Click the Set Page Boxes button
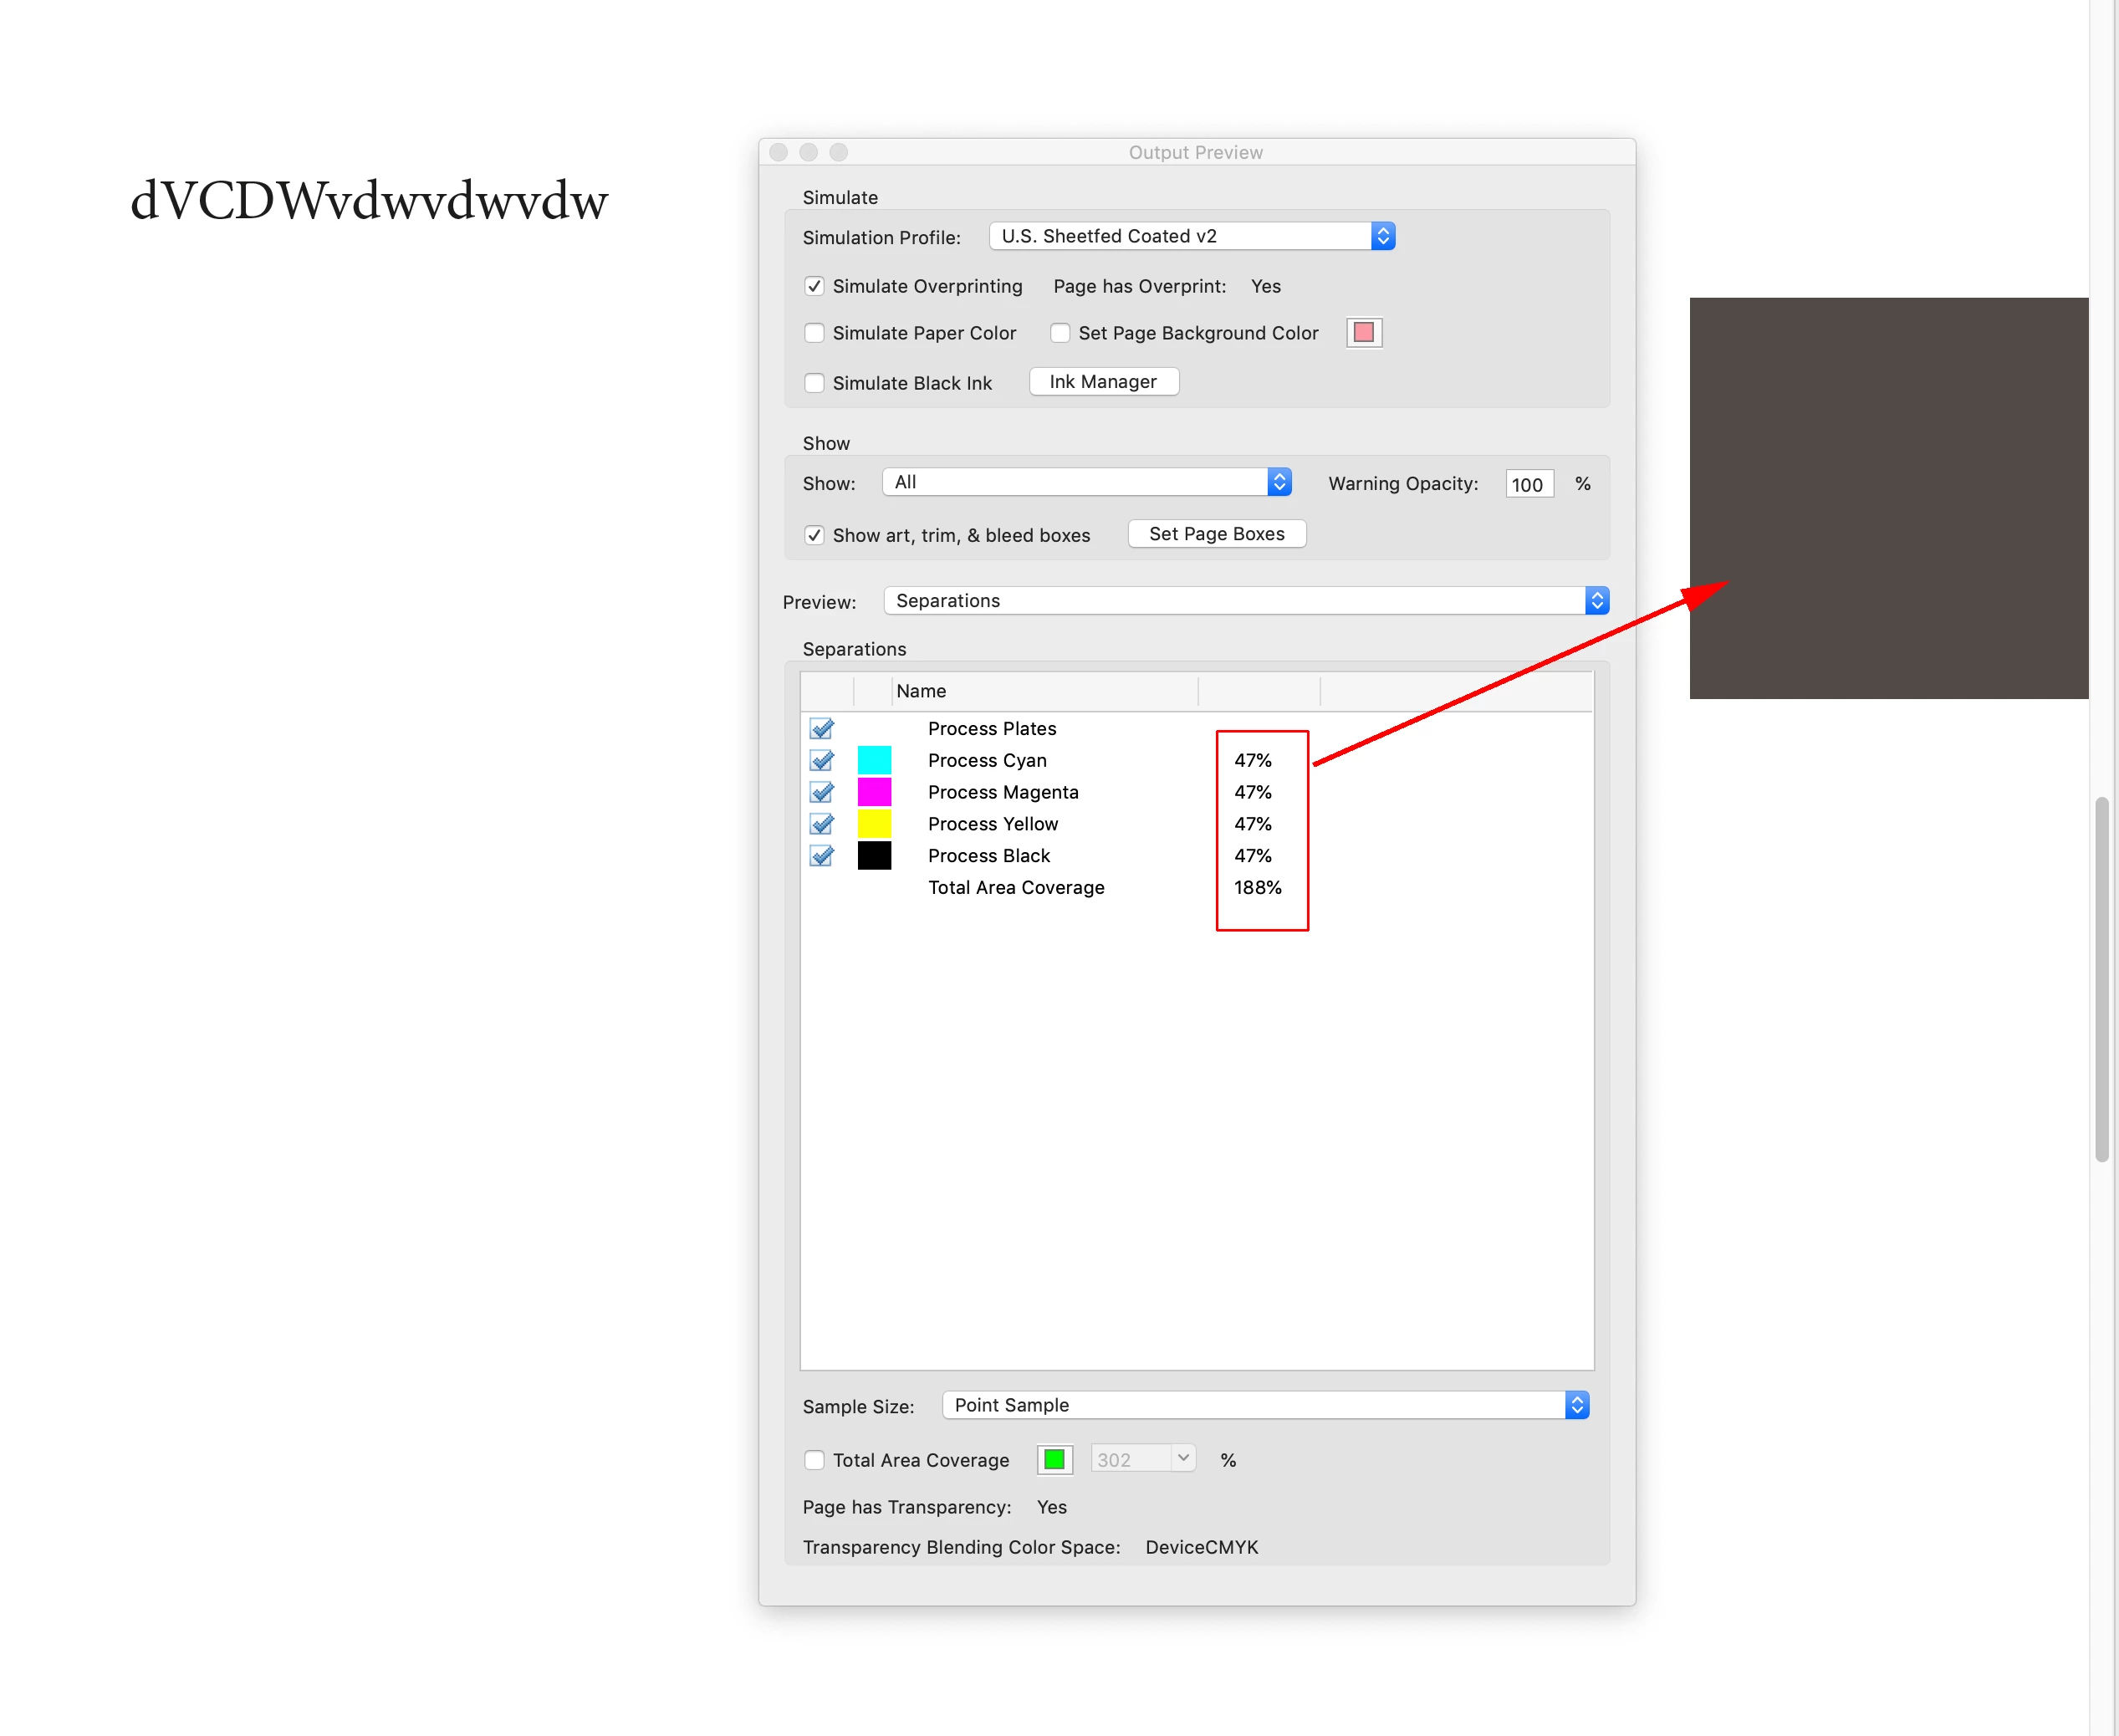2119x1736 pixels. point(1216,534)
